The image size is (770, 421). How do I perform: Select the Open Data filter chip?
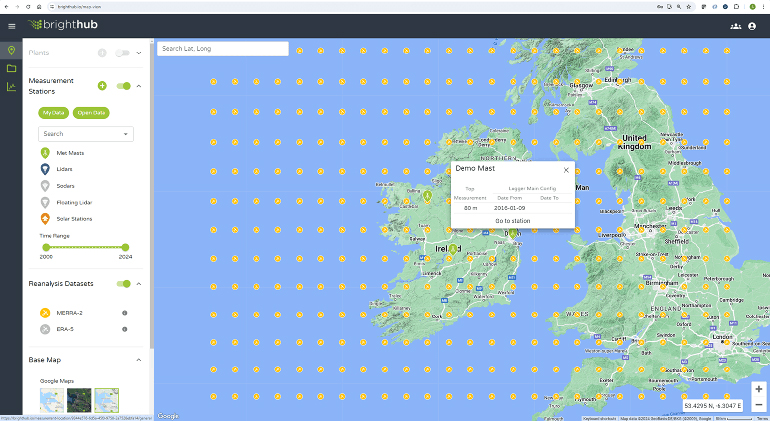pos(91,113)
